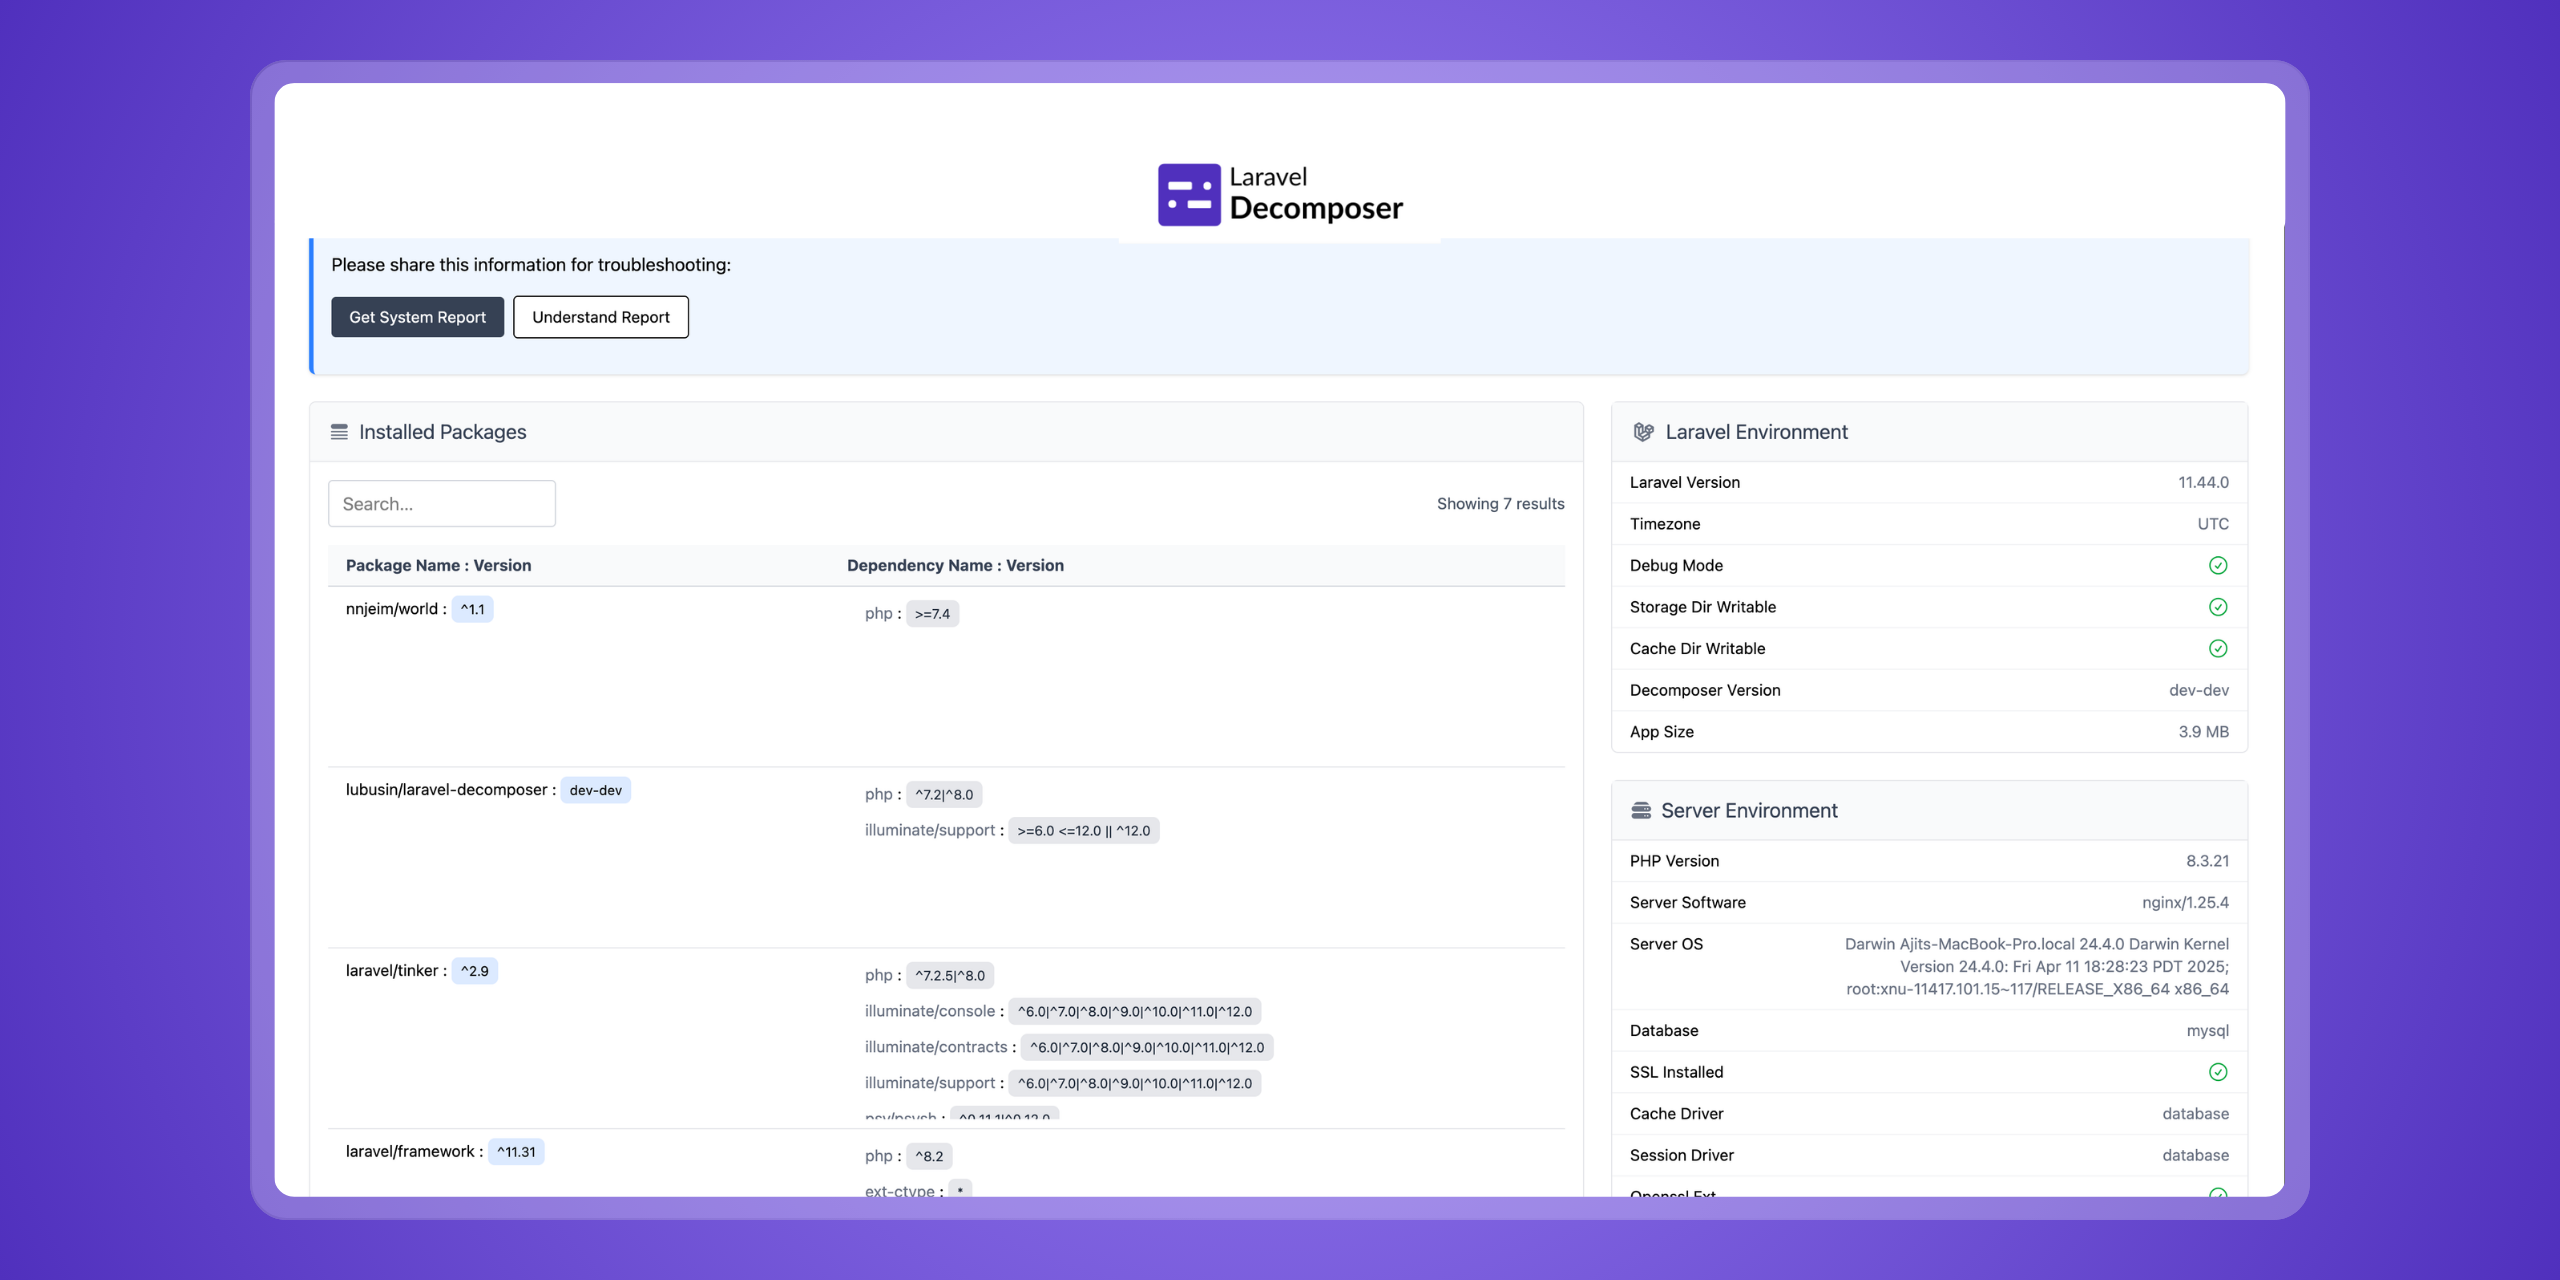Viewport: 2560px width, 1280px height.
Task: Click the illuminate/contracts dependency label
Action: (x=936, y=1047)
